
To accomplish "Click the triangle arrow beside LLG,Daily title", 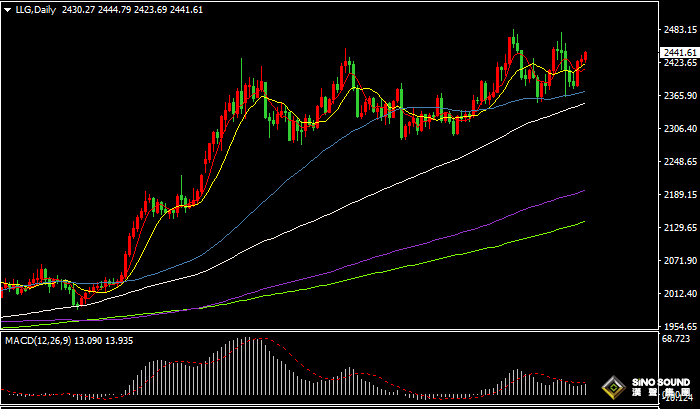I will pos(6,9).
